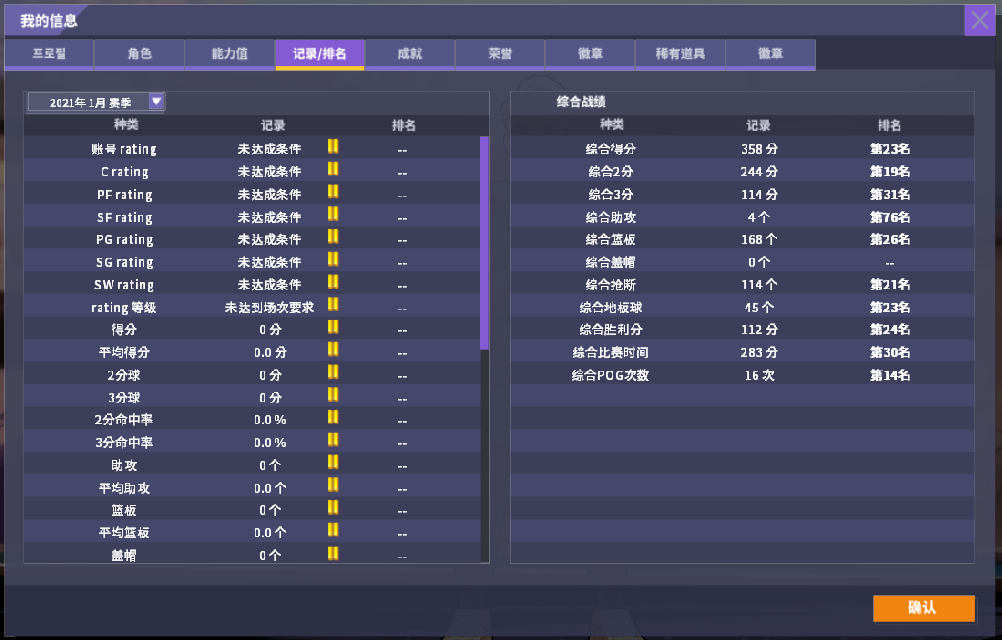Image resolution: width=1002 pixels, height=640 pixels.
Task: Switch to the 프로필 tab
Action: pos(49,54)
